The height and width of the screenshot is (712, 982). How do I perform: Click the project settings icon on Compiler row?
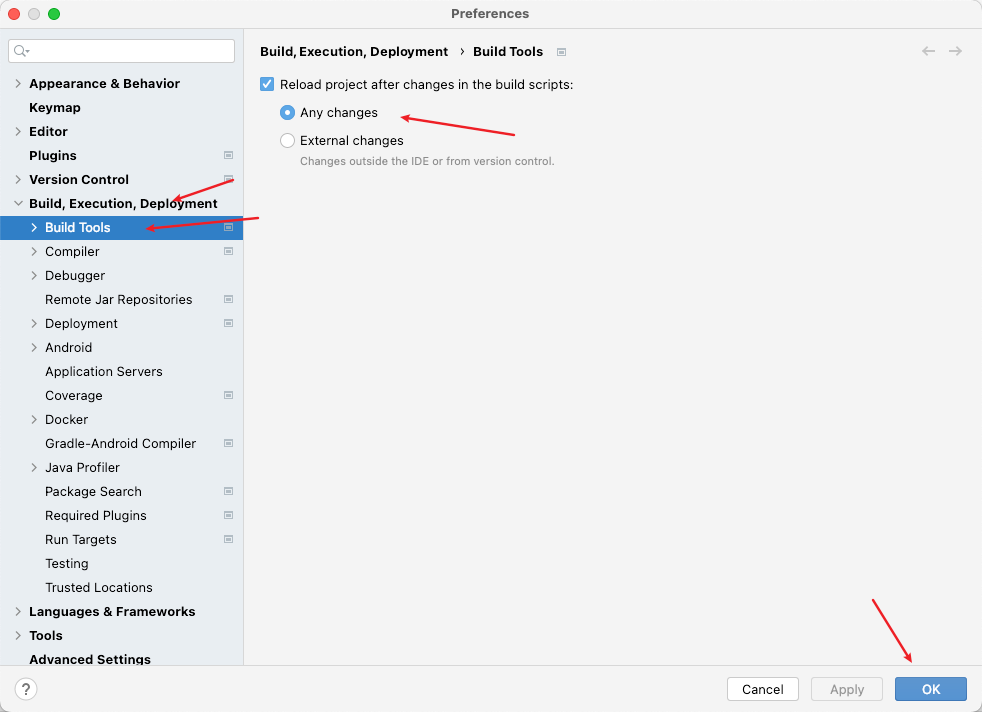[x=229, y=251]
